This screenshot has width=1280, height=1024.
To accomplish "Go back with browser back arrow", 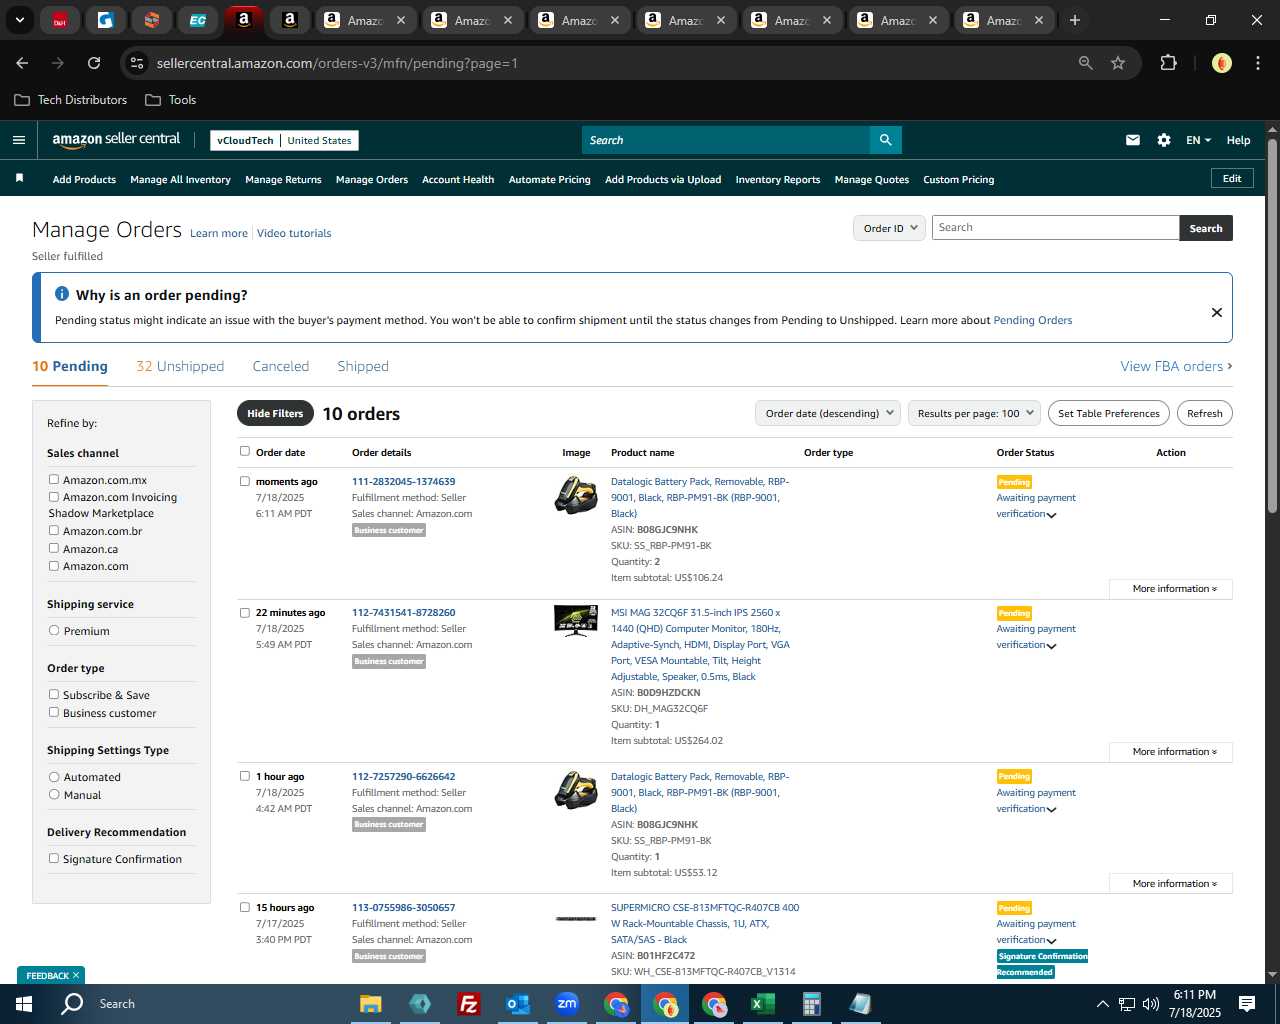I will click(x=22, y=63).
